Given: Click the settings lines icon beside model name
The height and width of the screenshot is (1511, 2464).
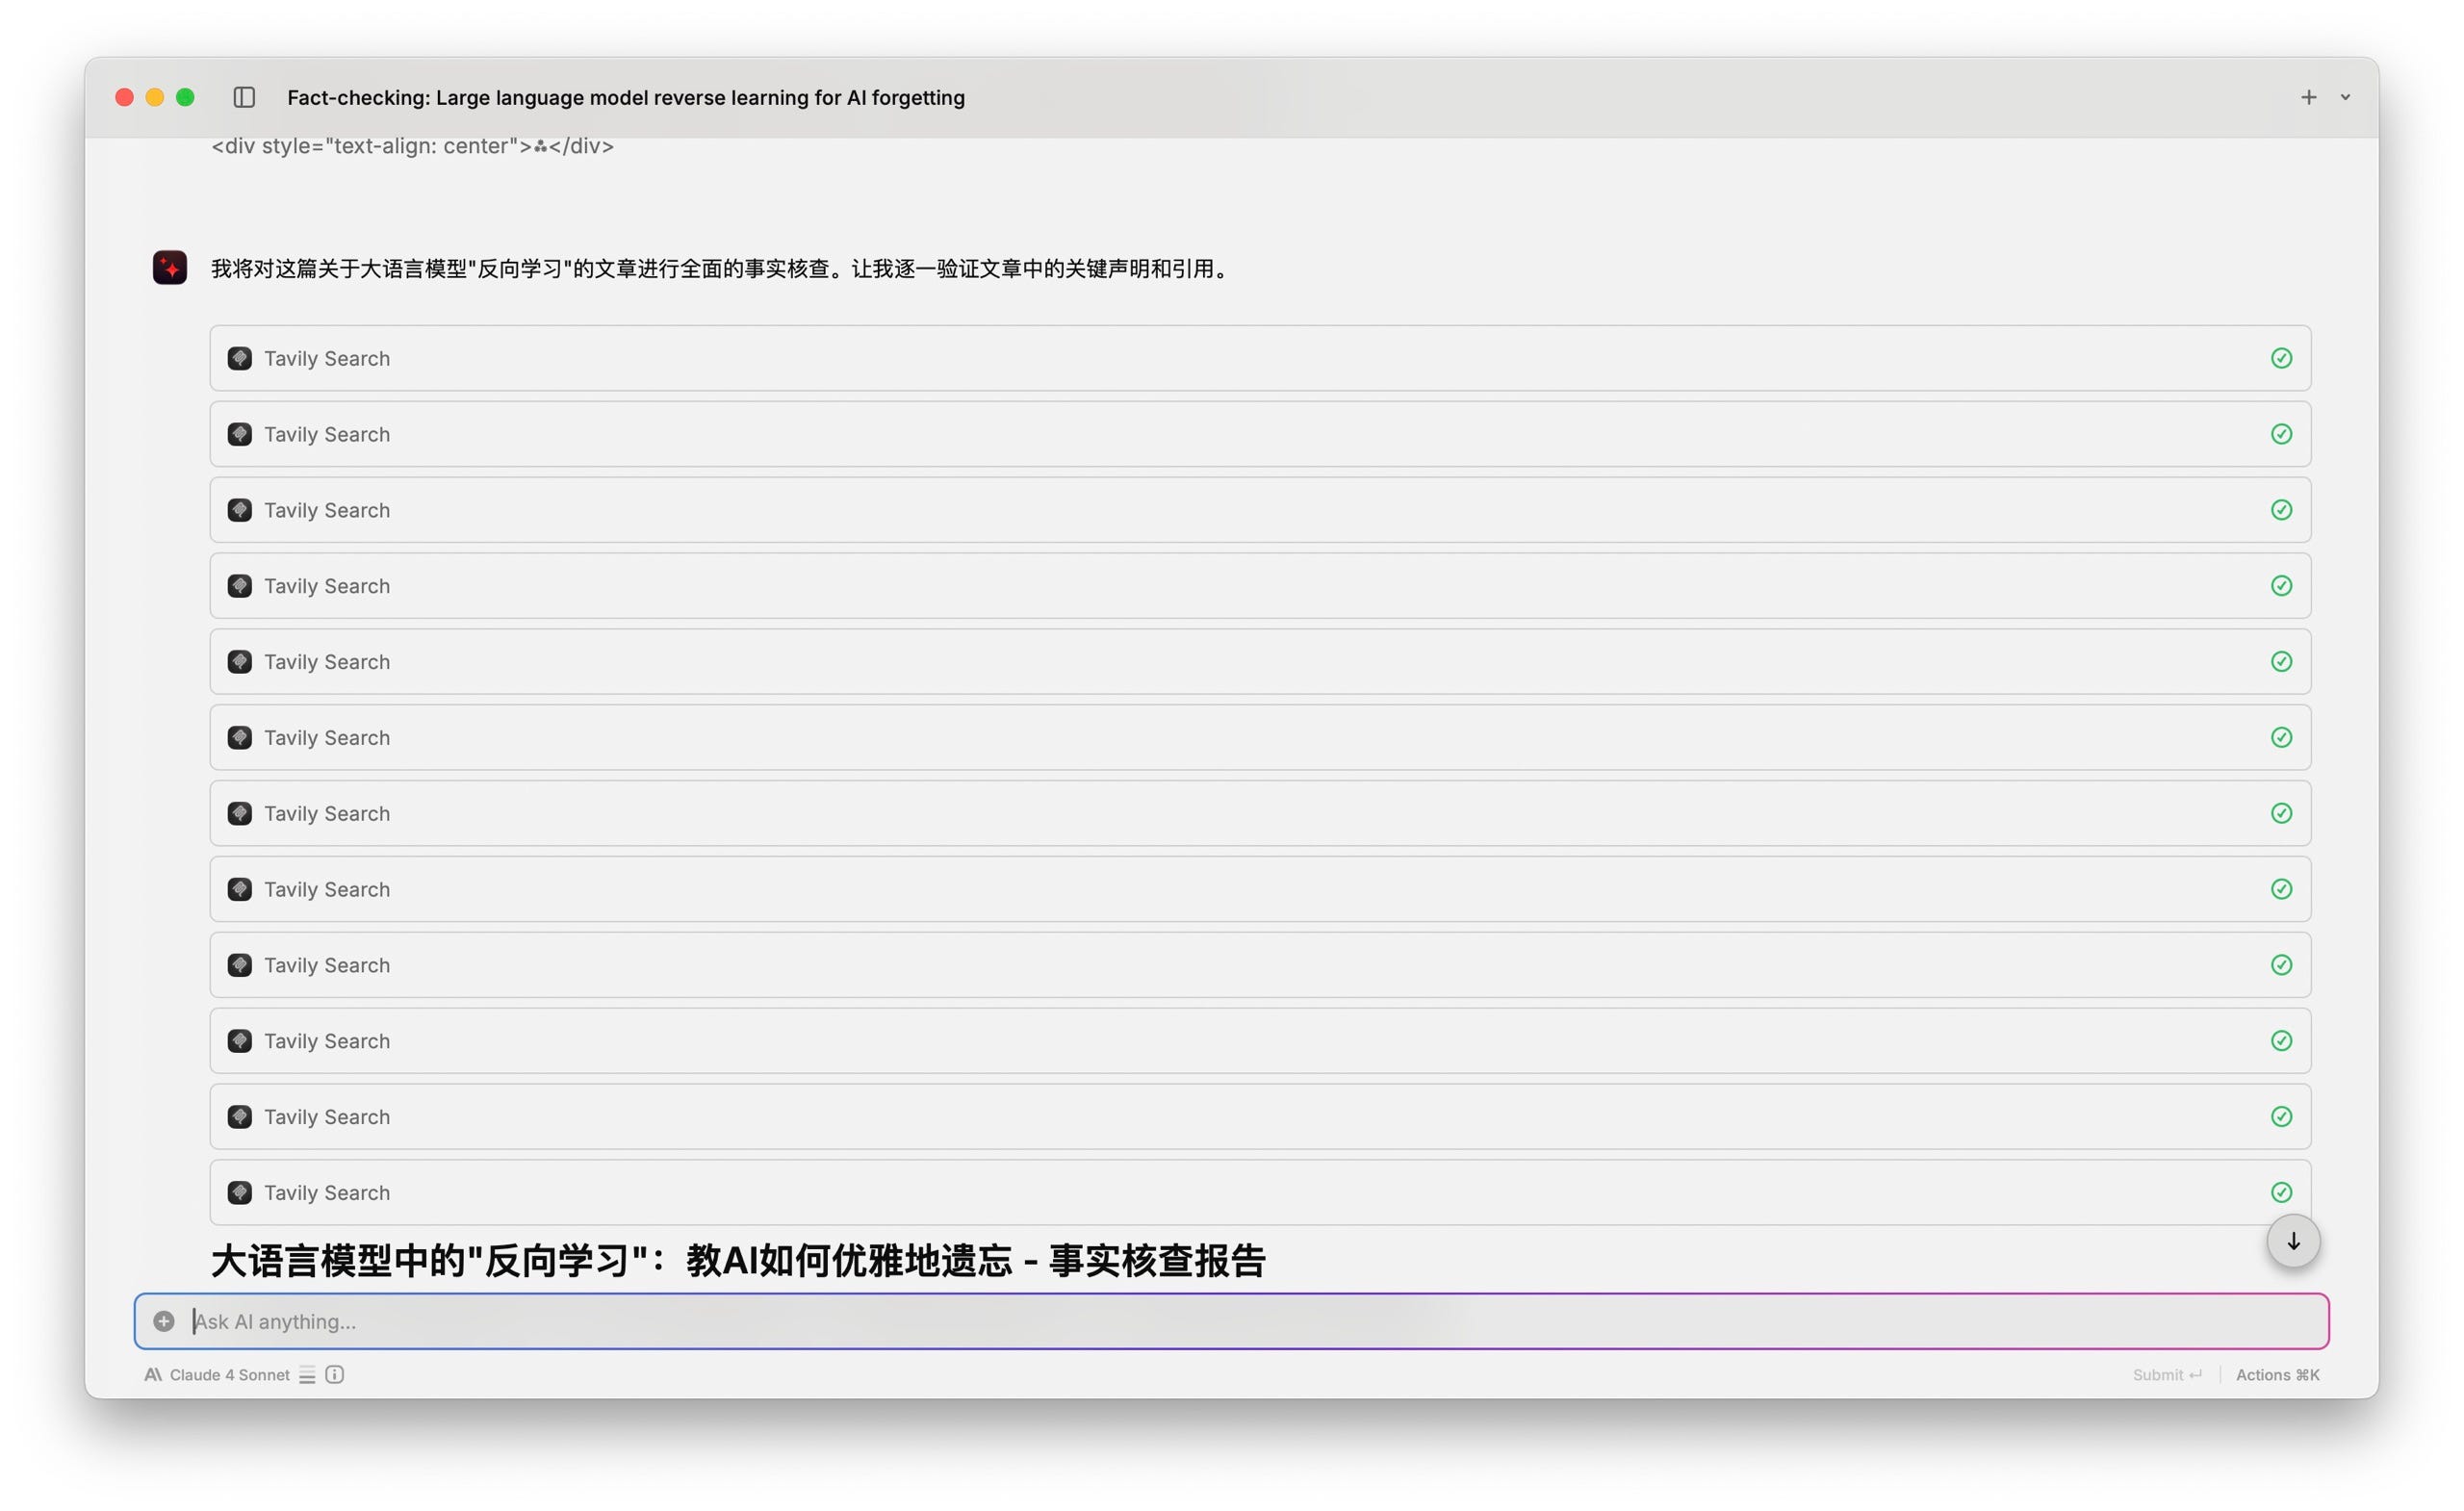Looking at the screenshot, I should point(307,1375).
